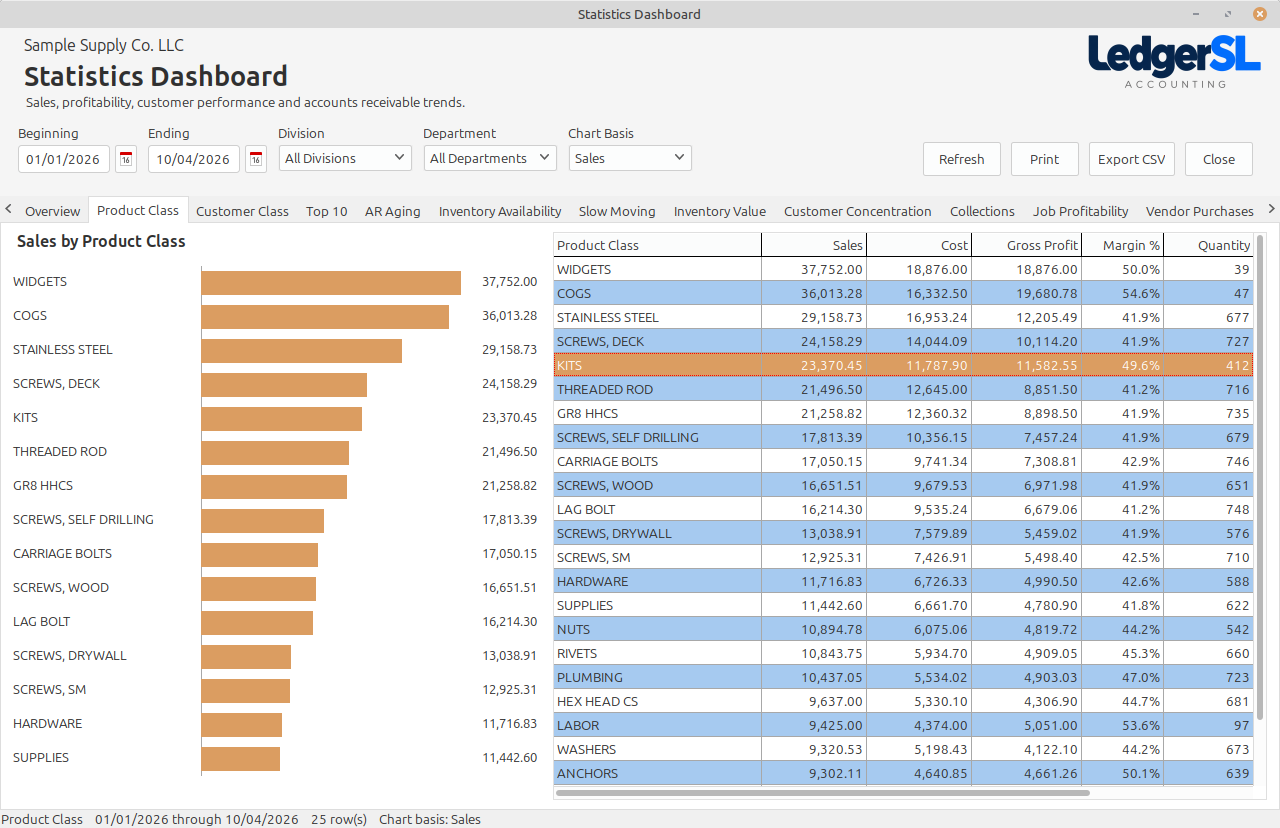The width and height of the screenshot is (1280, 828).
Task: Click the WIDGETS bar in the chart
Action: (331, 282)
